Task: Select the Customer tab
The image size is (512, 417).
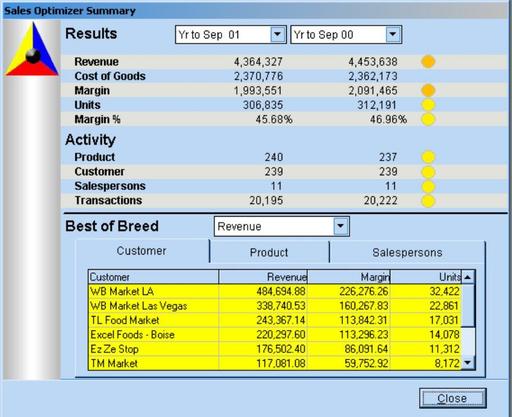Action: (x=141, y=251)
